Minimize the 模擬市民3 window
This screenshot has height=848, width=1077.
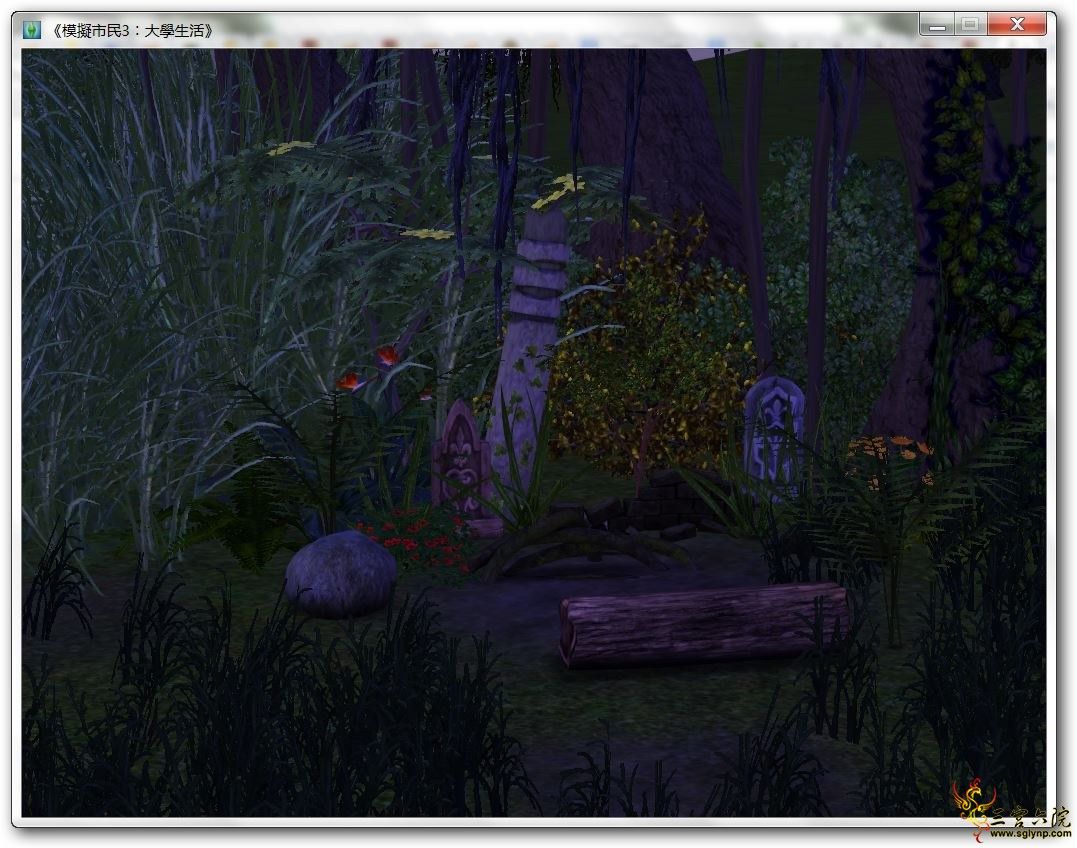[937, 25]
